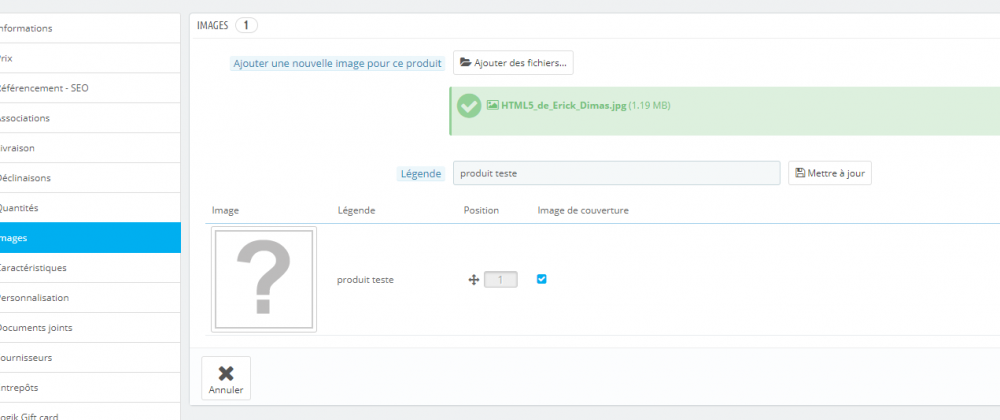This screenshot has height=420, width=1000.
Task: Open the Informations tab in sidebar
Action: pos(89,29)
